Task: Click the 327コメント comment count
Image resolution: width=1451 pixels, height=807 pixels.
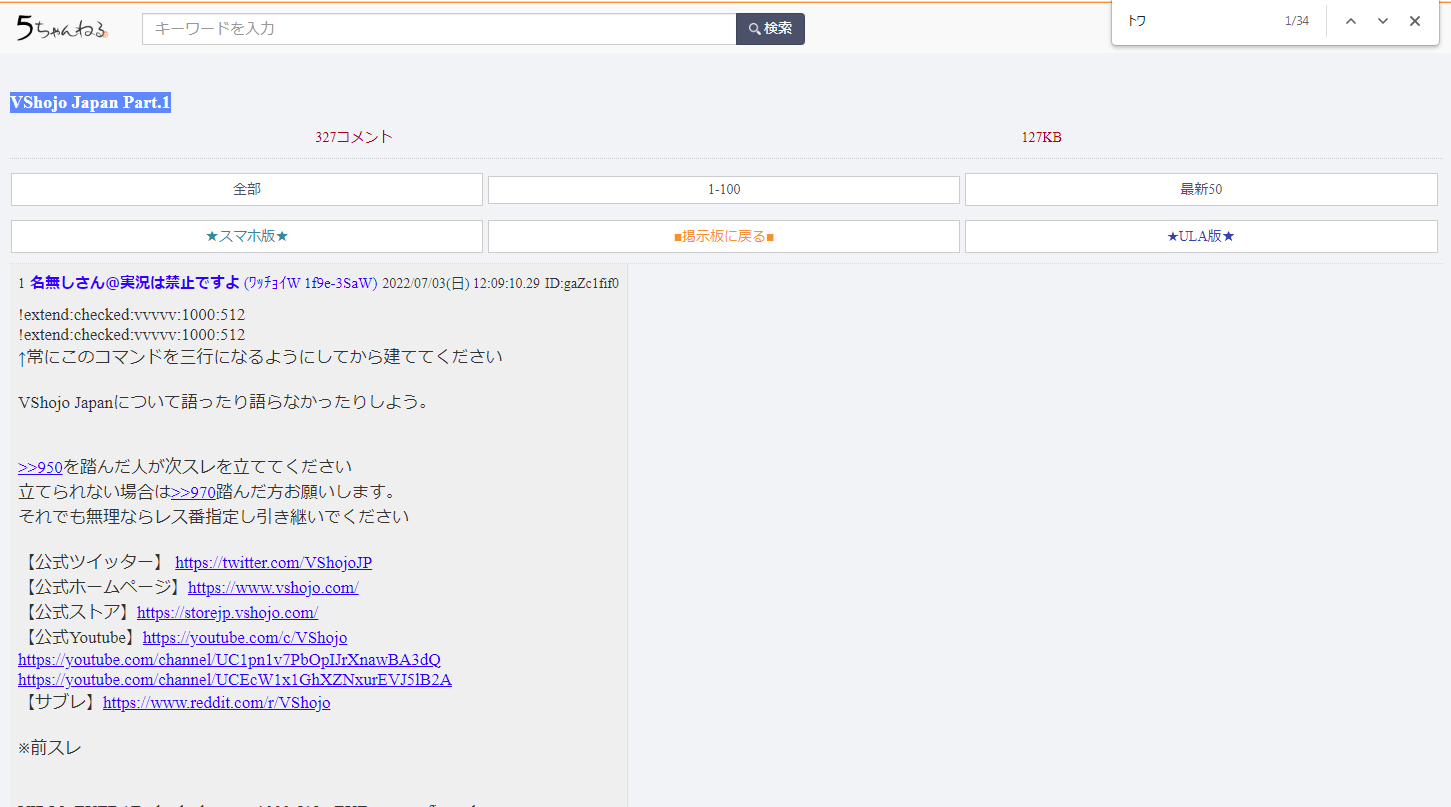Action: tap(354, 137)
